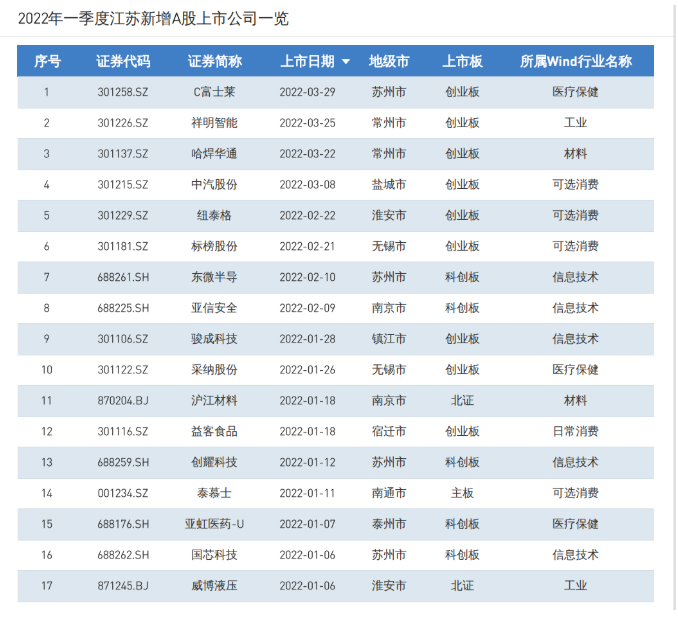The width and height of the screenshot is (678, 618).
Task: Click company name 骏成科技
Action: pyautogui.click(x=214, y=339)
